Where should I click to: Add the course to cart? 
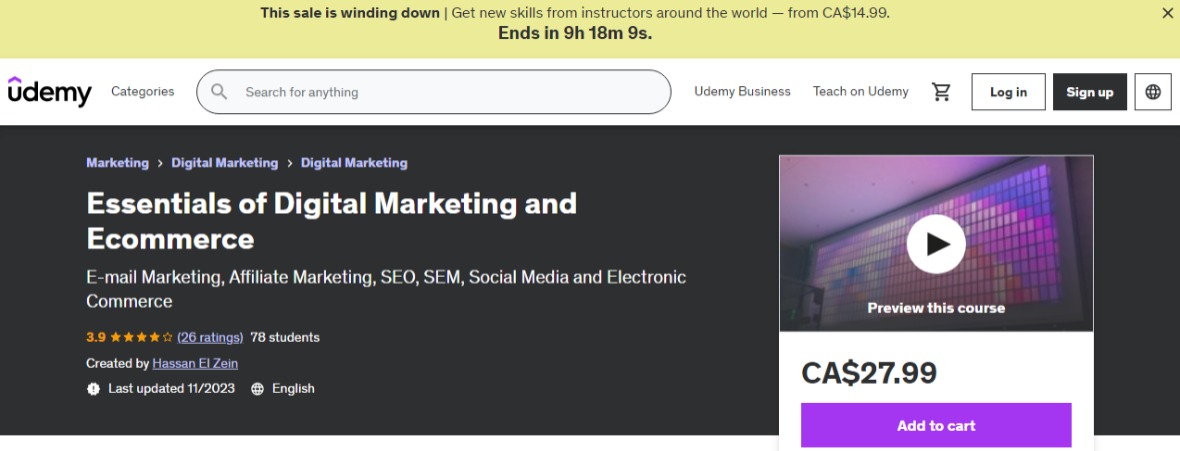[936, 425]
